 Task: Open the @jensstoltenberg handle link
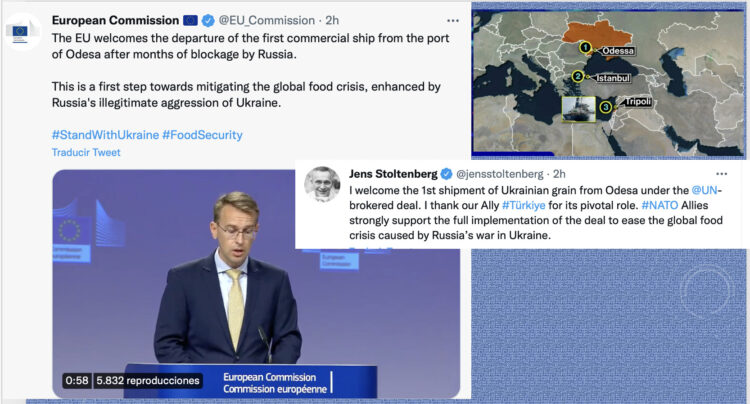503,174
